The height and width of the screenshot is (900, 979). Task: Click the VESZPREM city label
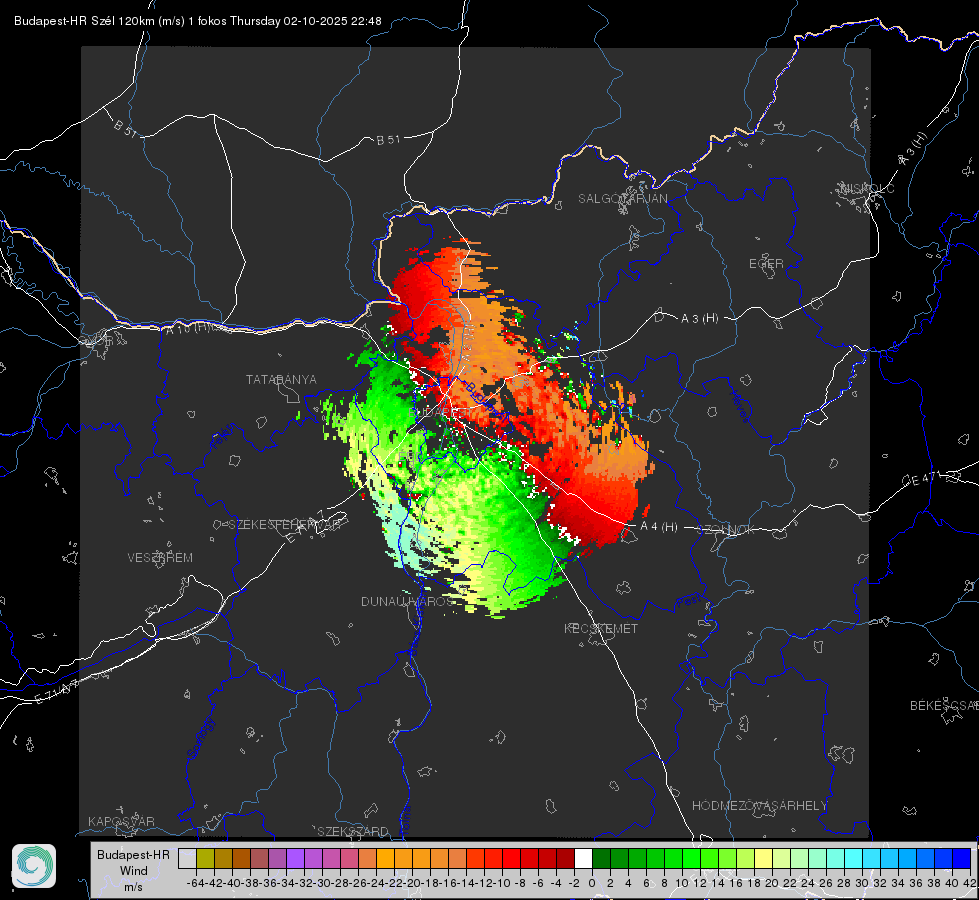[160, 558]
